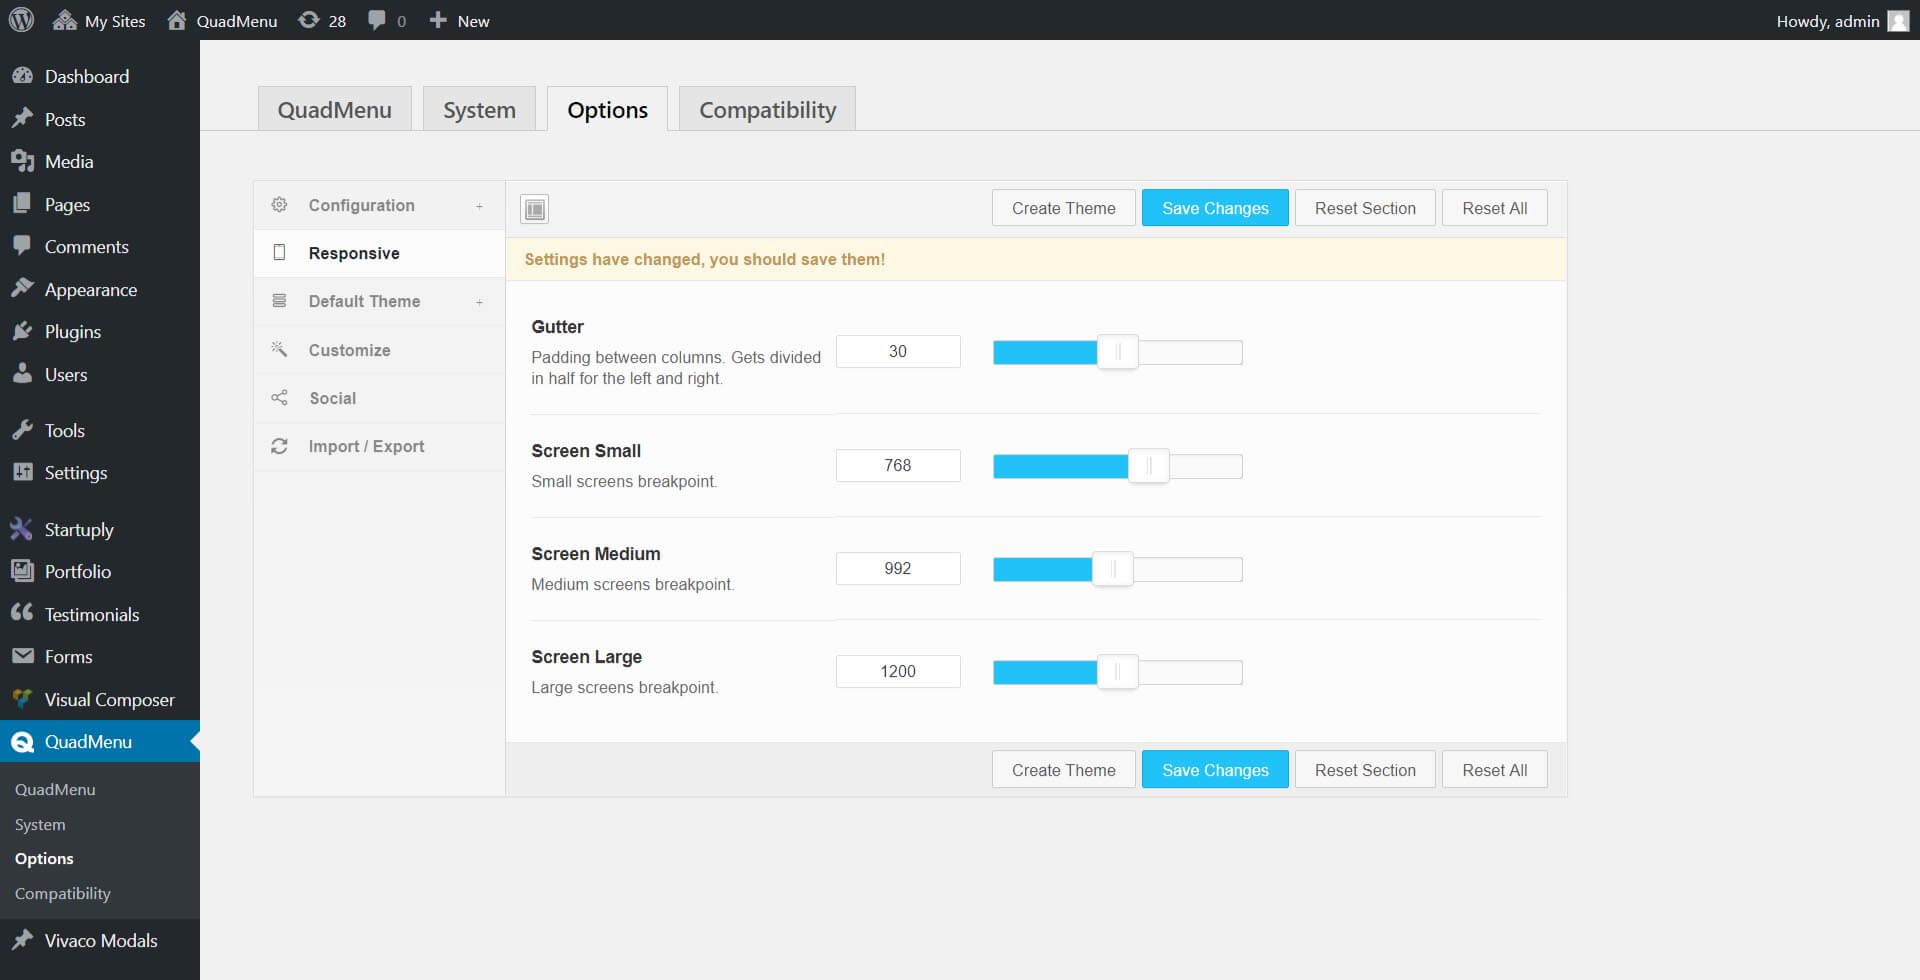Image resolution: width=1920 pixels, height=980 pixels.
Task: Click the Posts pin icon
Action: (x=22, y=119)
